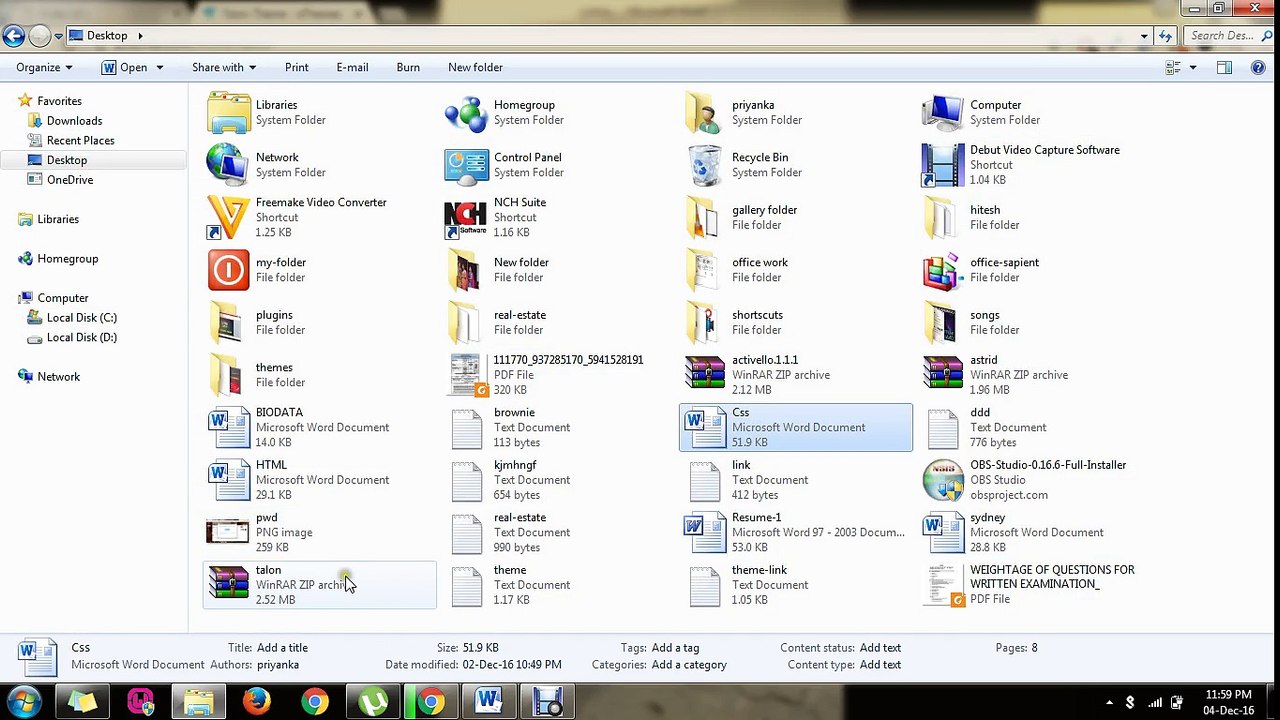Select the Debut Video Capture Software icon
Image resolution: width=1280 pixels, height=720 pixels.
(942, 165)
